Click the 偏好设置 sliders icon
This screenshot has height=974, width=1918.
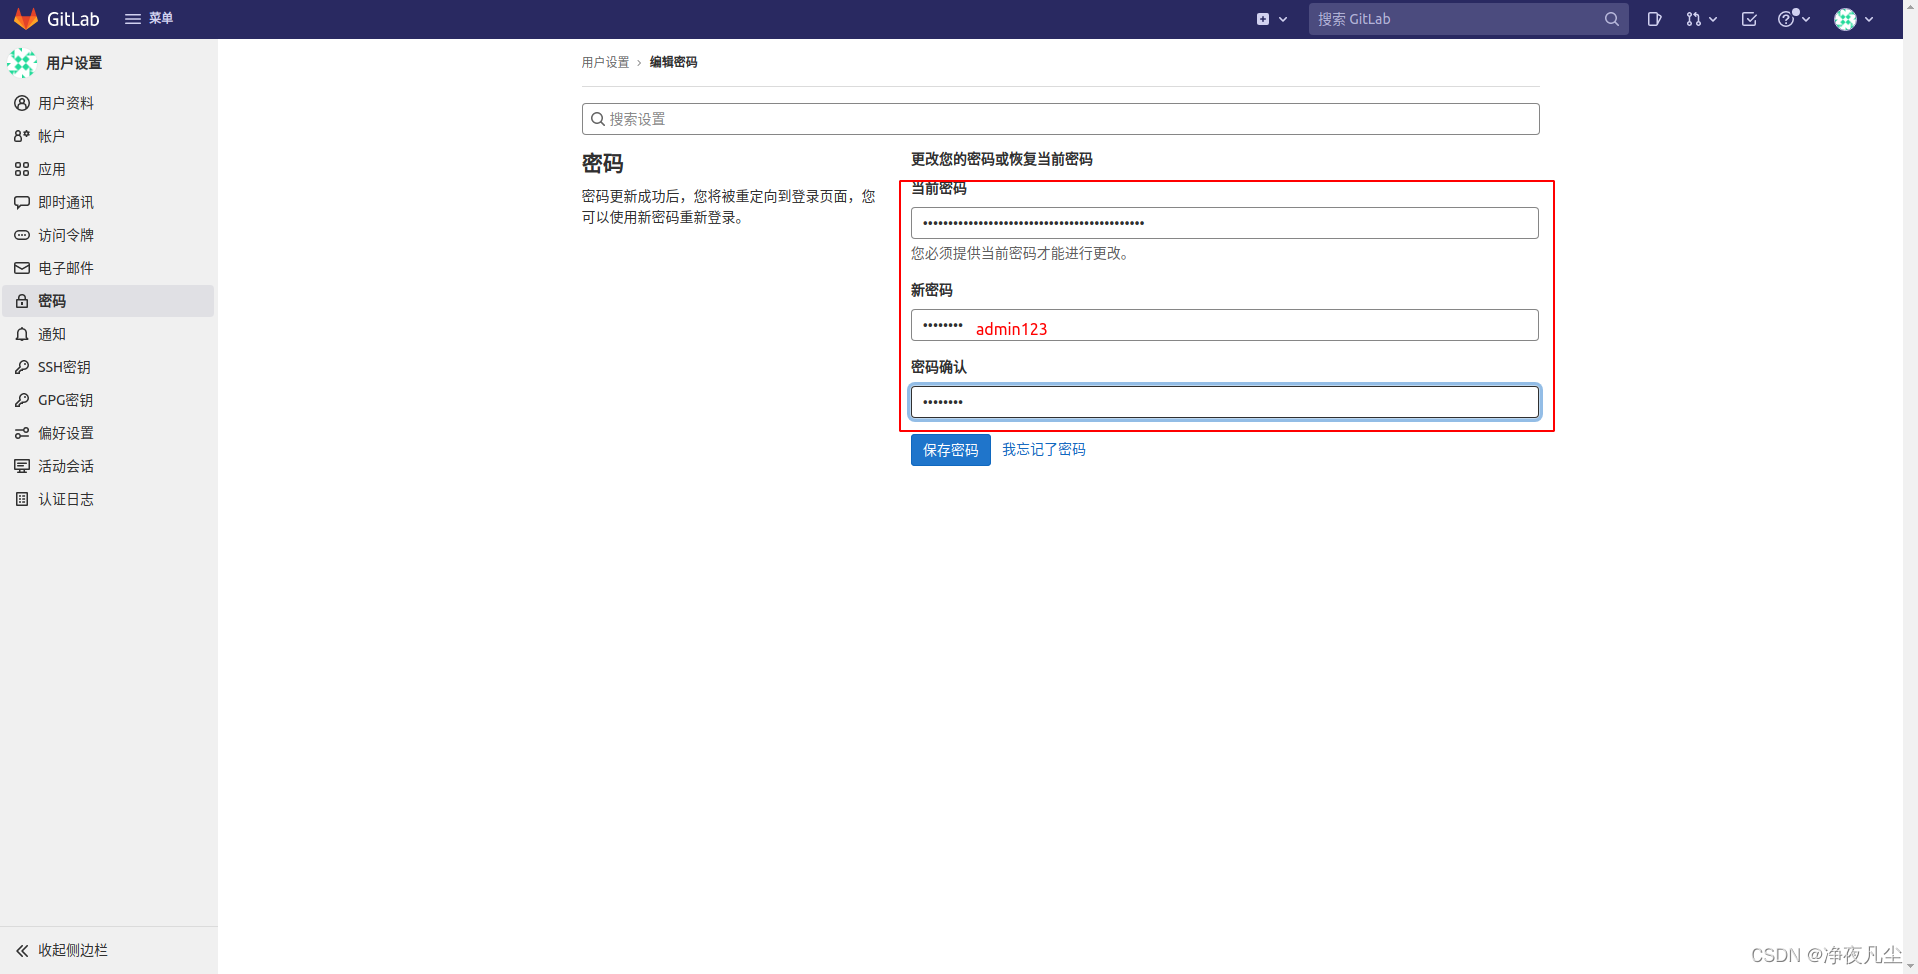pos(22,433)
